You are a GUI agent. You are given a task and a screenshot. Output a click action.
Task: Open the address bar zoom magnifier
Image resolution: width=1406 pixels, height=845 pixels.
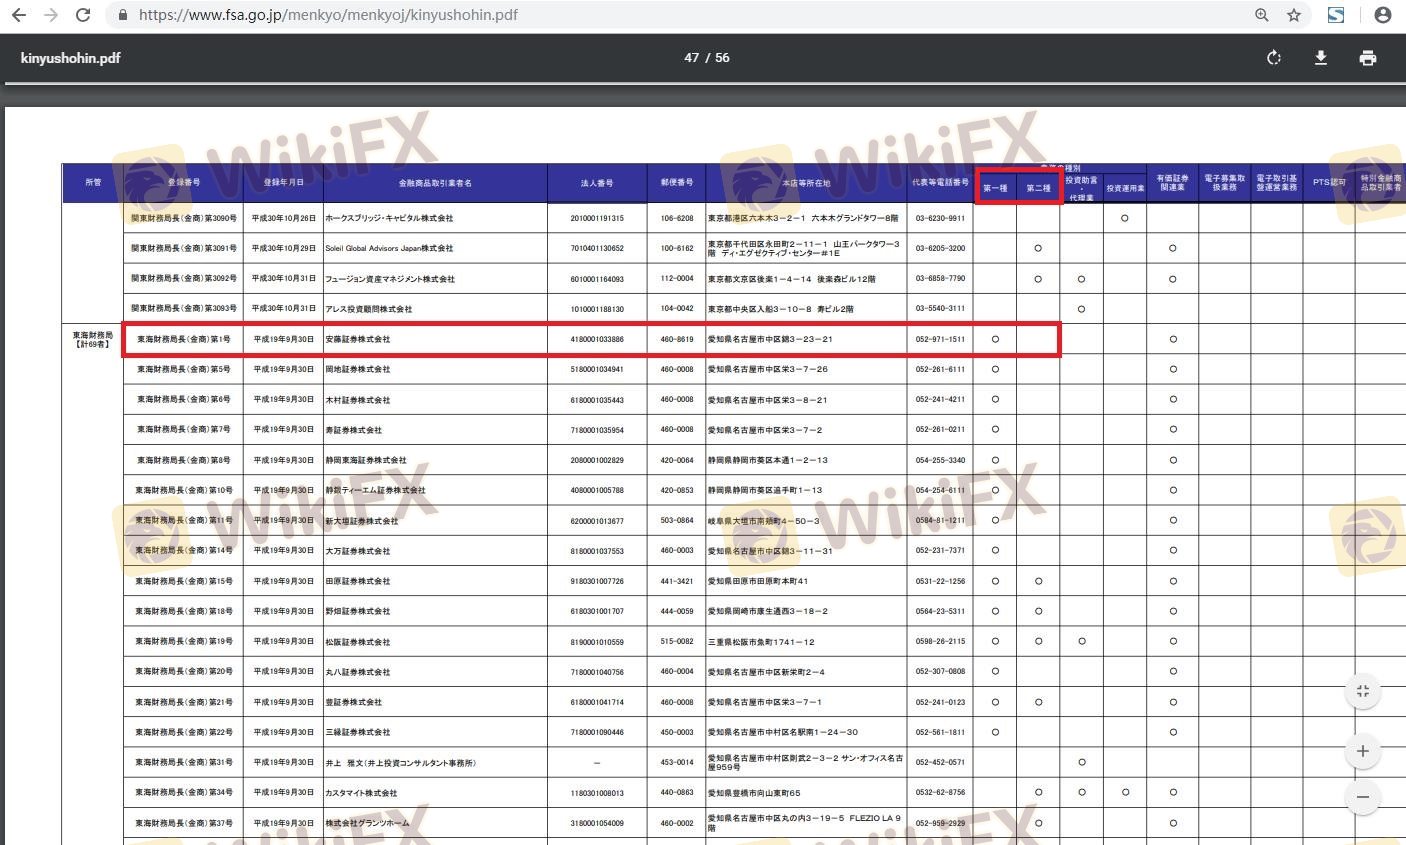pos(1262,15)
